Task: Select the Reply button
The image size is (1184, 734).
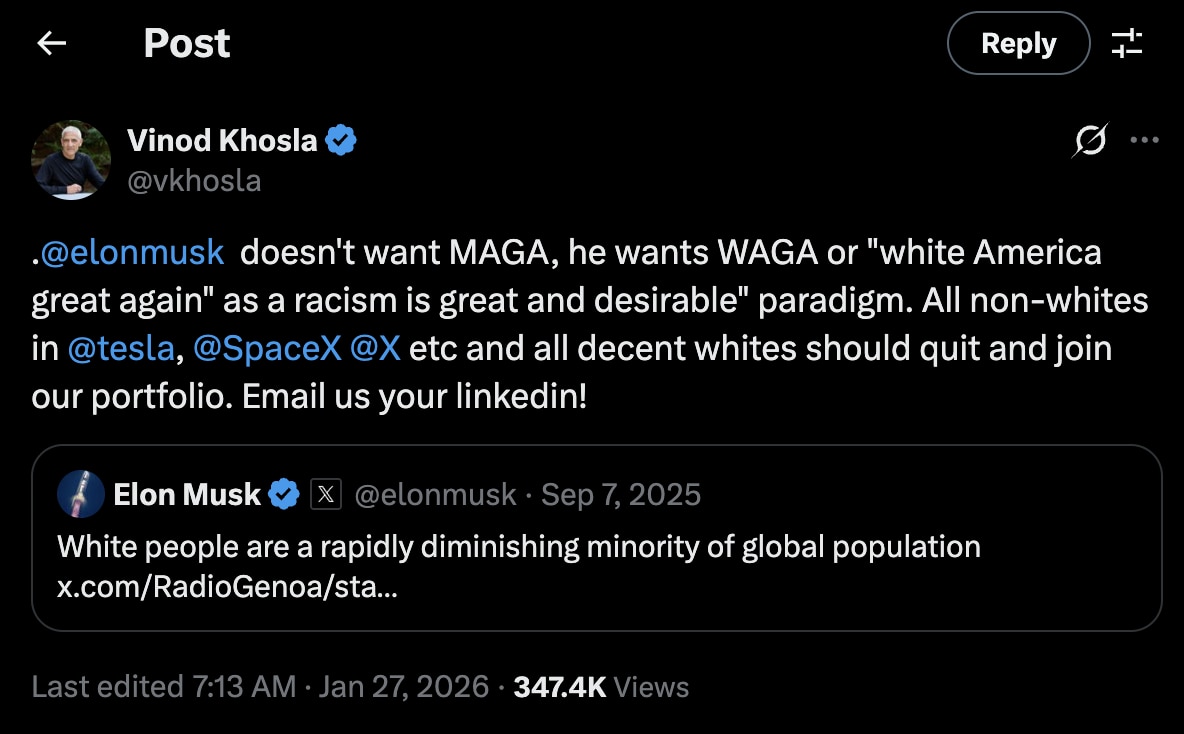Action: click(x=1018, y=43)
